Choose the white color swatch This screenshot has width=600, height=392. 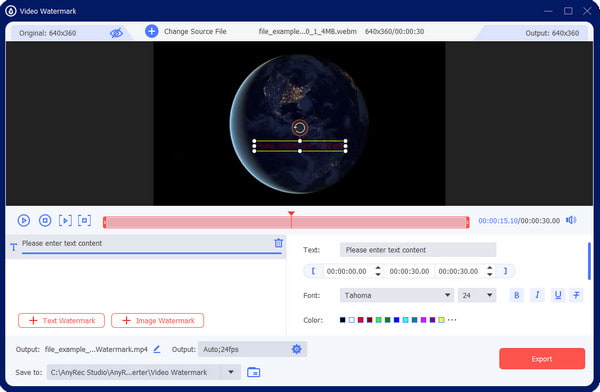[352, 320]
